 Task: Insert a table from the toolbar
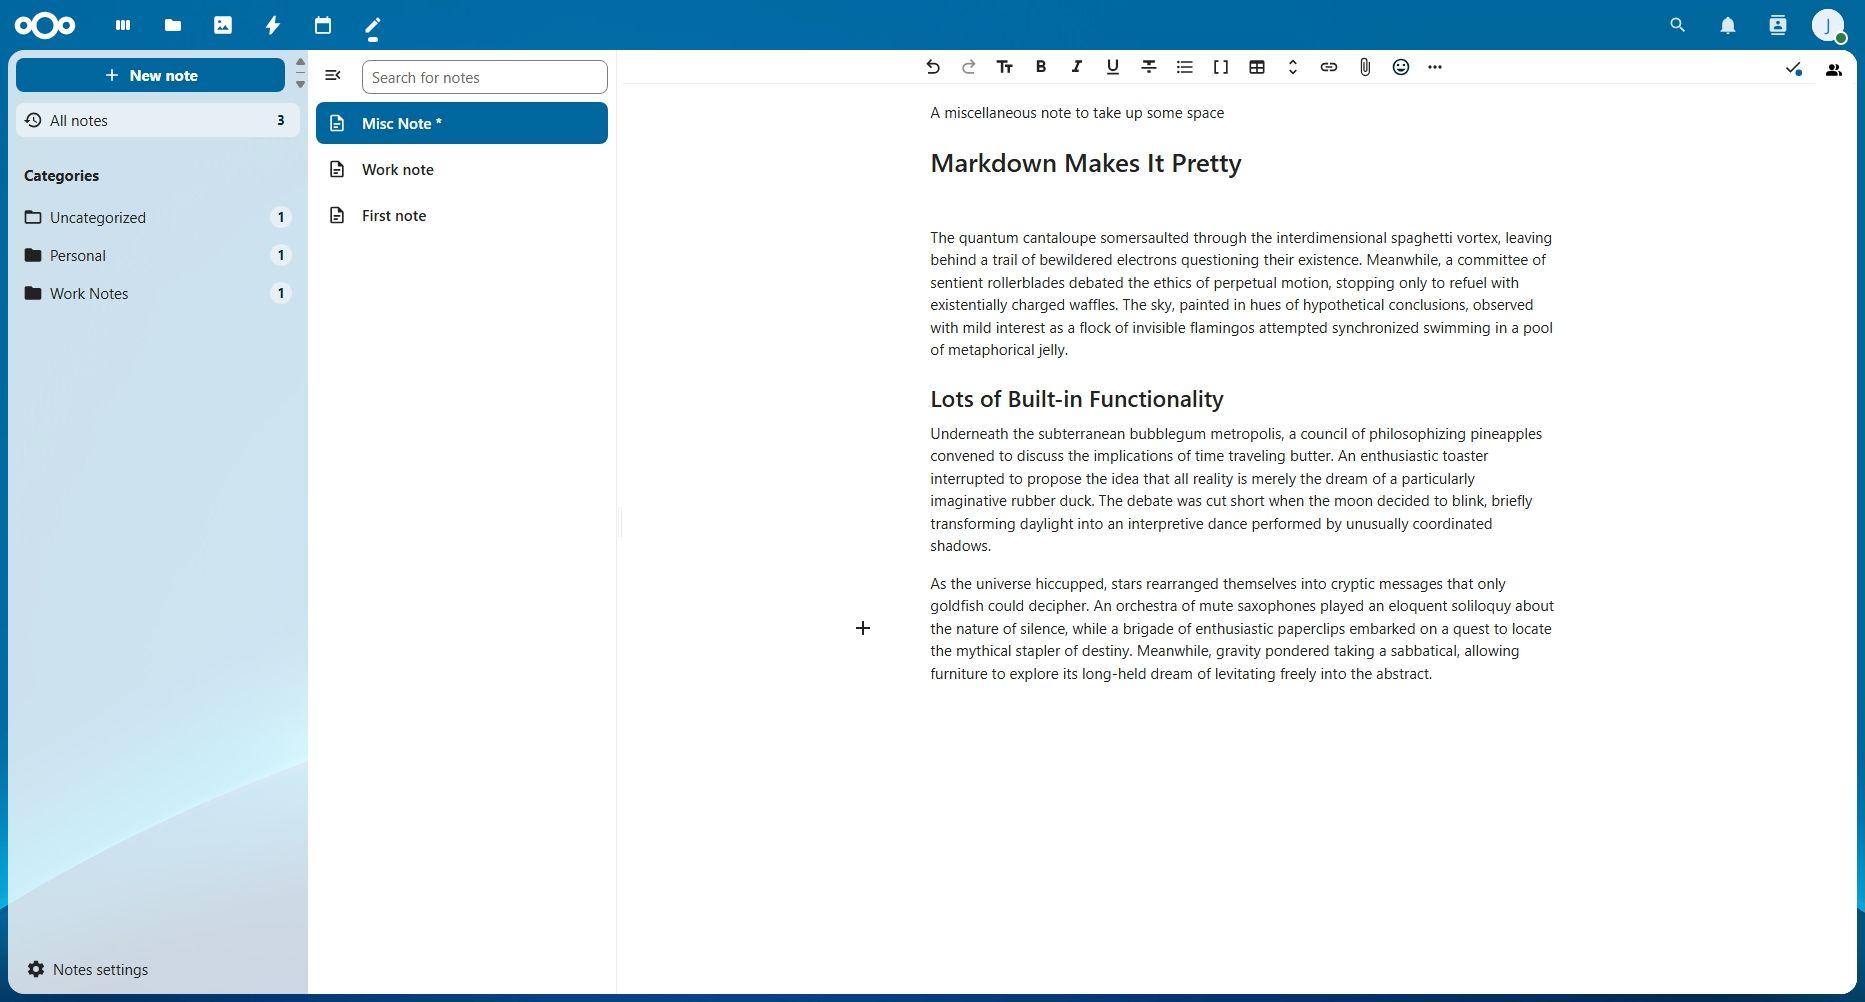(x=1256, y=67)
